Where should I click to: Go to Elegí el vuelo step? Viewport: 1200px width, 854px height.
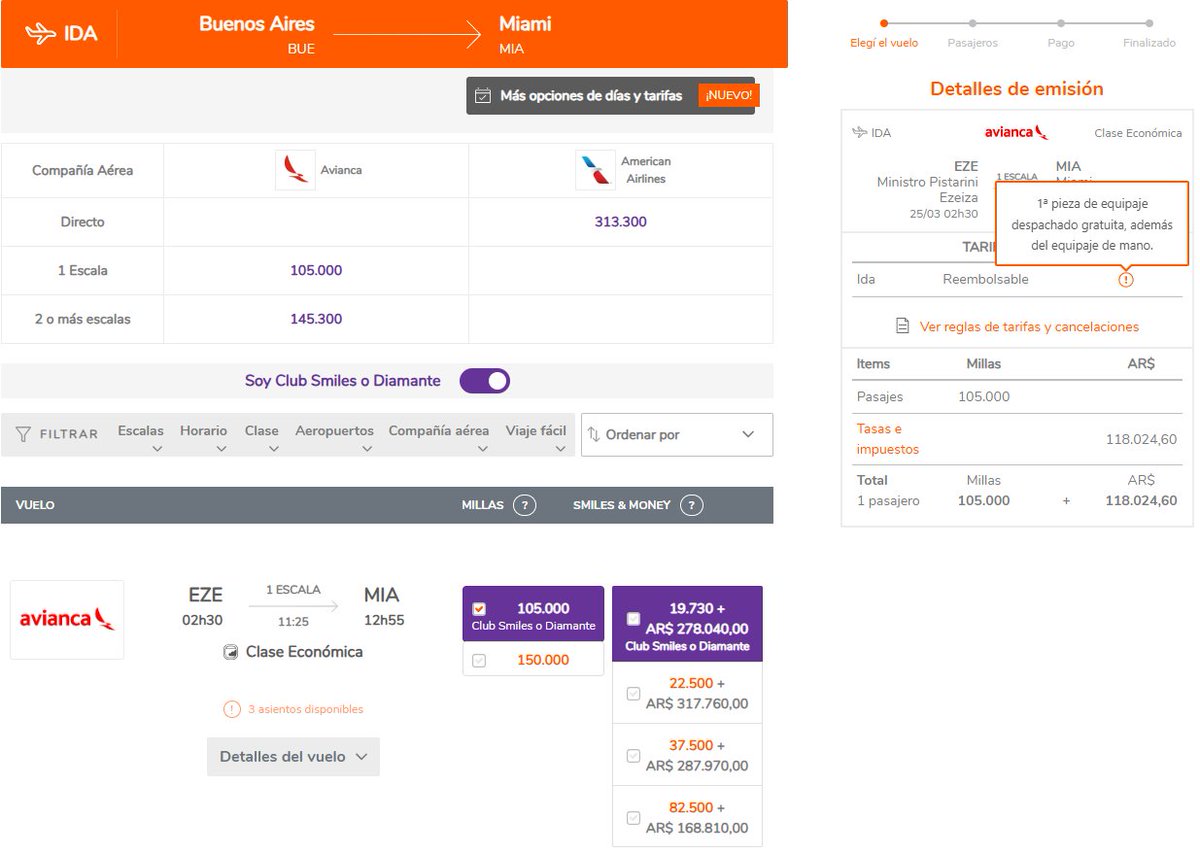(883, 33)
